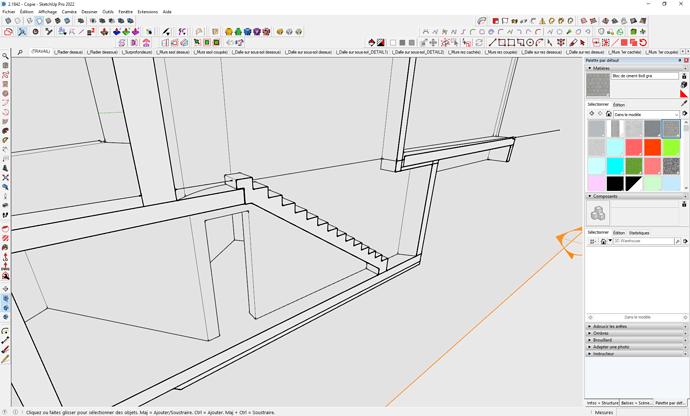Open the component view options dropdown
690x416 pixels.
pos(593,241)
